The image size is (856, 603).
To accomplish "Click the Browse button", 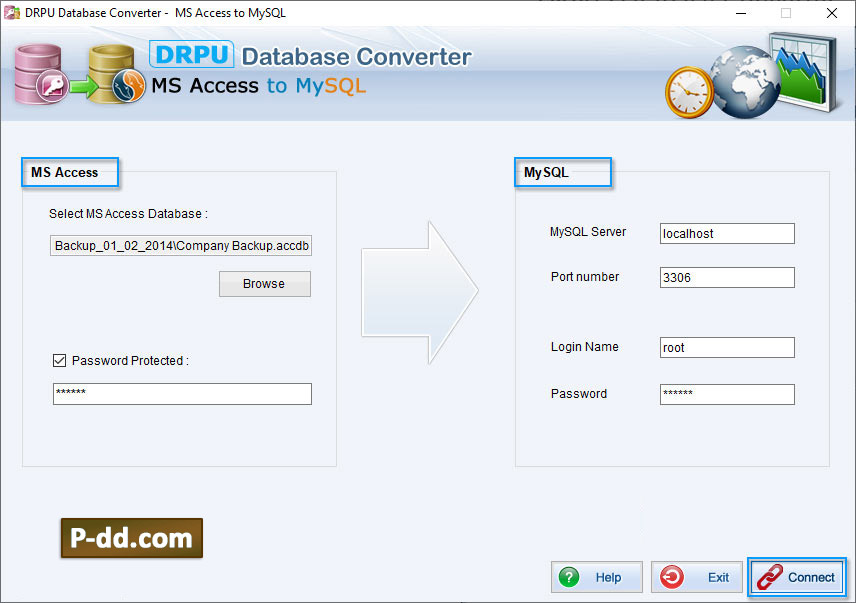I will pyautogui.click(x=264, y=284).
